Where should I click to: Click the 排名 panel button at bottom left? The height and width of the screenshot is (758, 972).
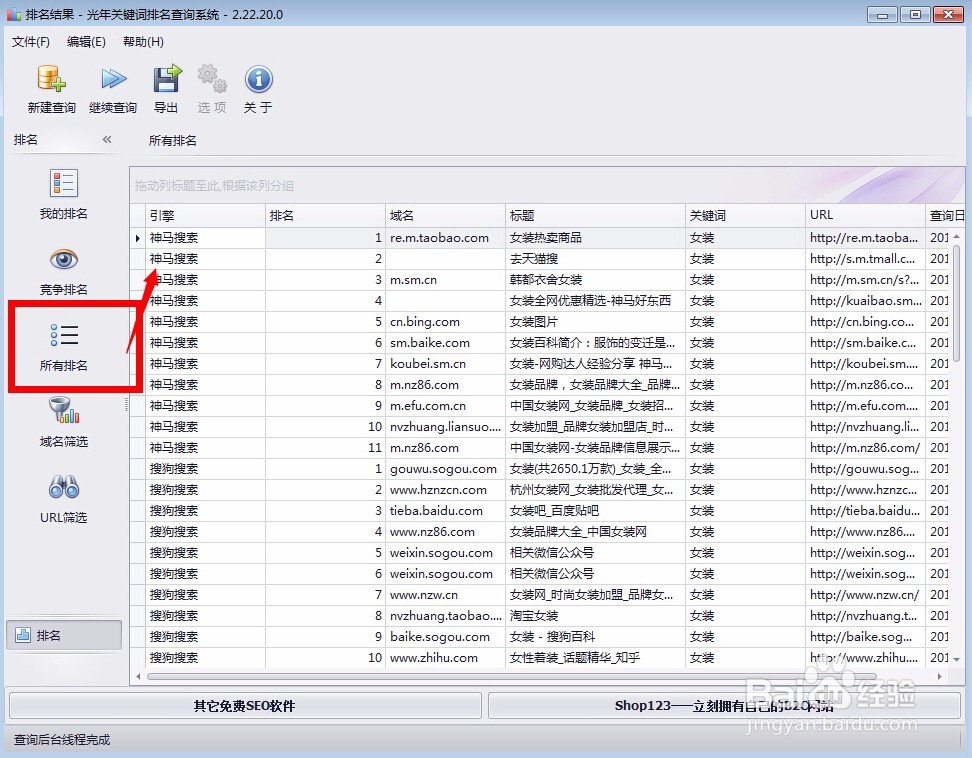(64, 635)
